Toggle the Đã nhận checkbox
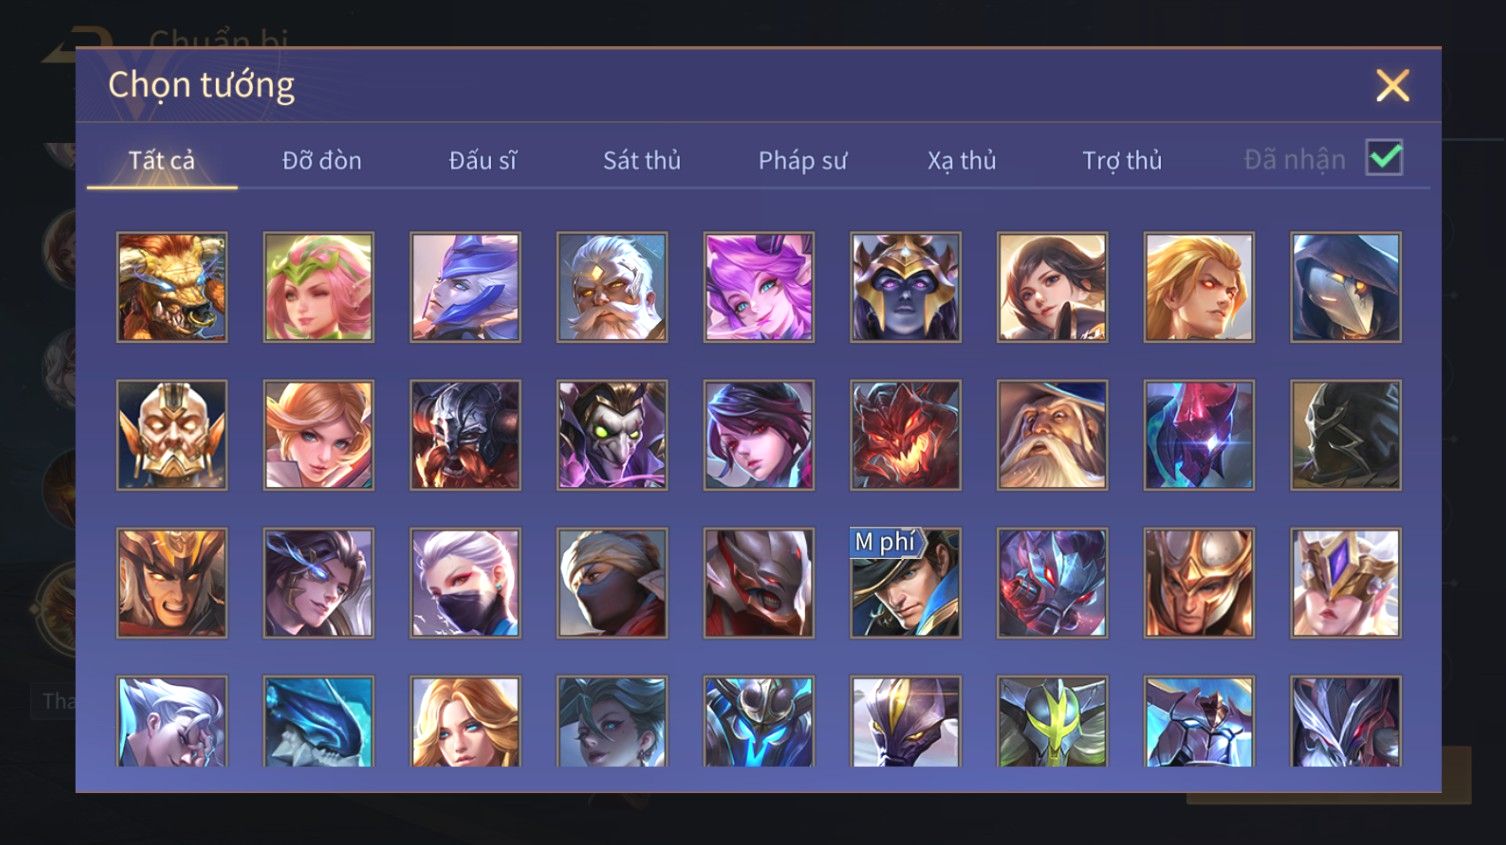The image size is (1506, 845). click(1384, 158)
